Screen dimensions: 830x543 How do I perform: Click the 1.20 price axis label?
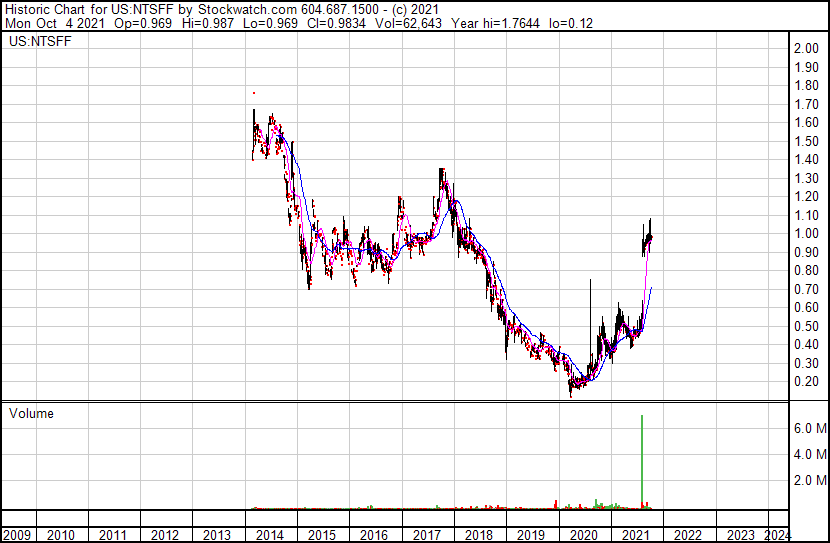pos(806,196)
